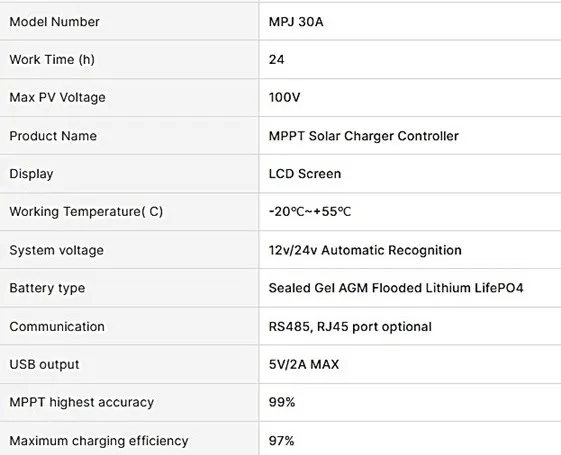Select RS485, RJ45 port optional text
The image size is (561, 455).
click(x=350, y=327)
